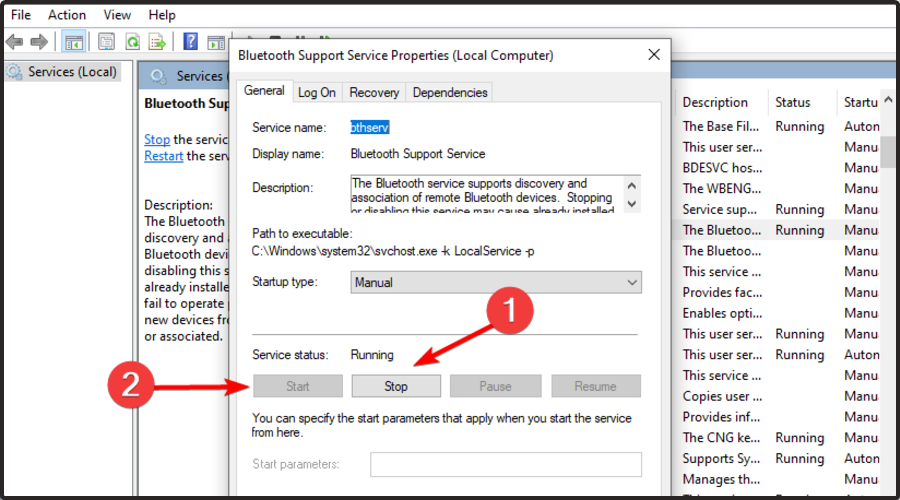Click the disabled Start button
Viewport: 900px width, 500px height.
coord(298,386)
